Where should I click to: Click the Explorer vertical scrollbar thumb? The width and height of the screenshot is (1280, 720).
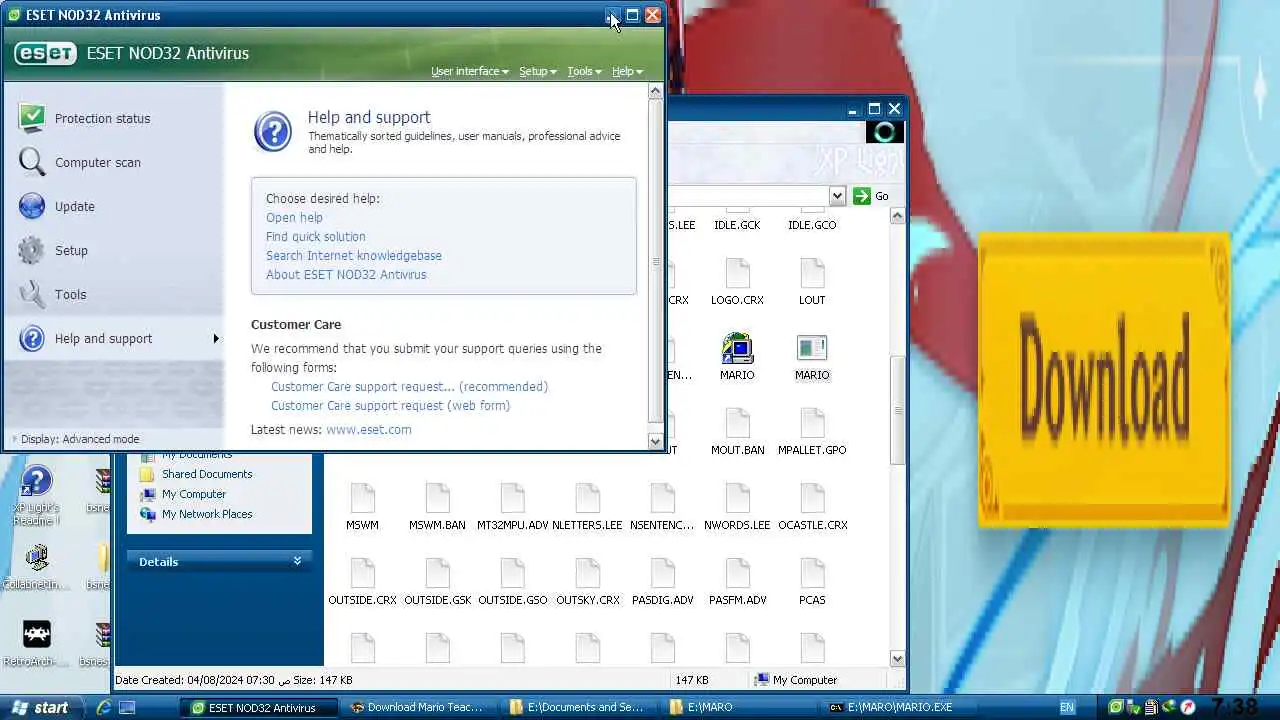coord(897,410)
